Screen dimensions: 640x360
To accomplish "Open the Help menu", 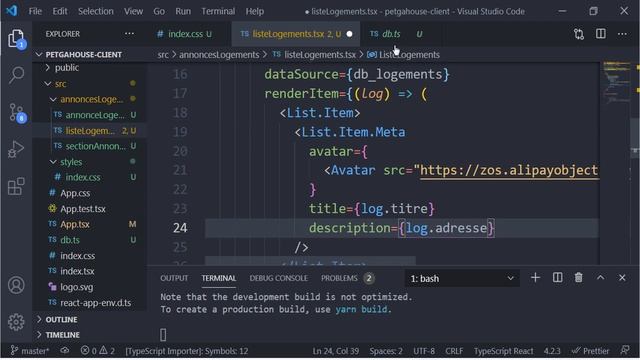I will click(x=254, y=11).
